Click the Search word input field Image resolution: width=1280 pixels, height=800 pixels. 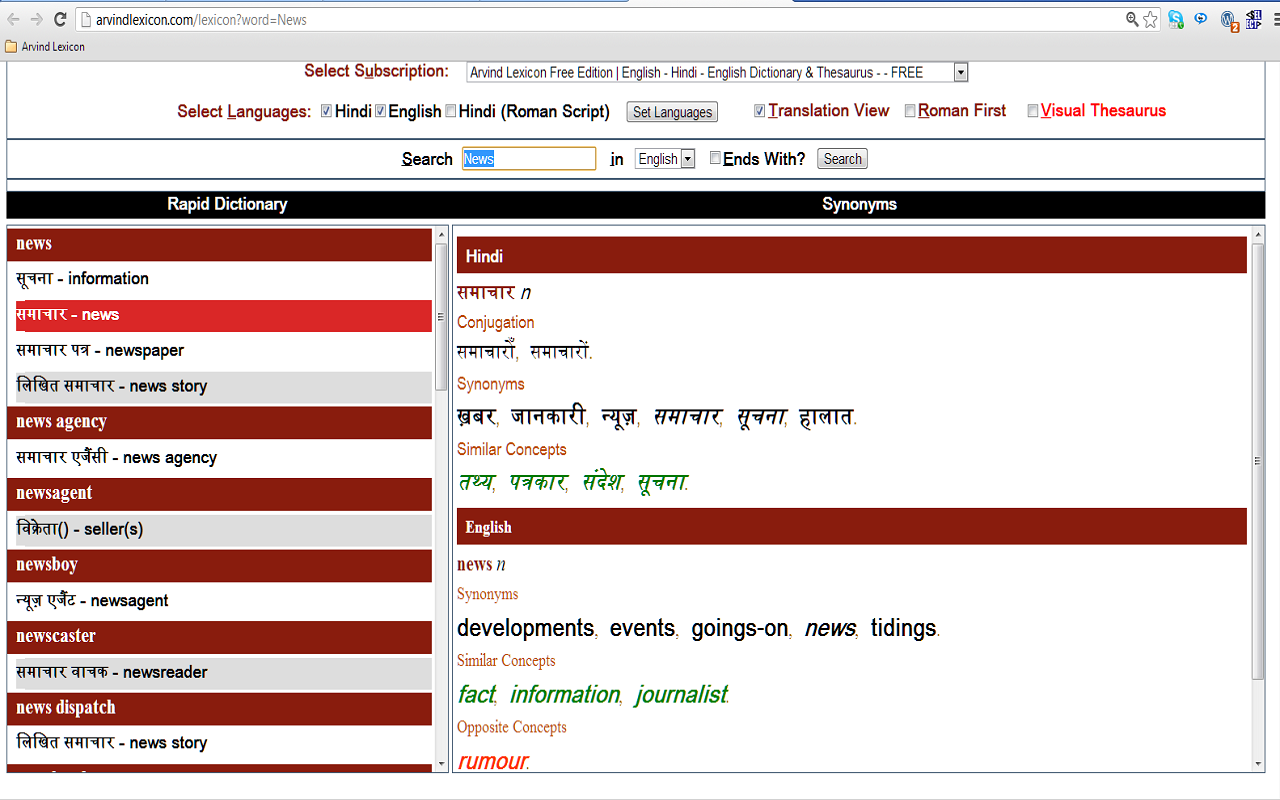pos(528,159)
